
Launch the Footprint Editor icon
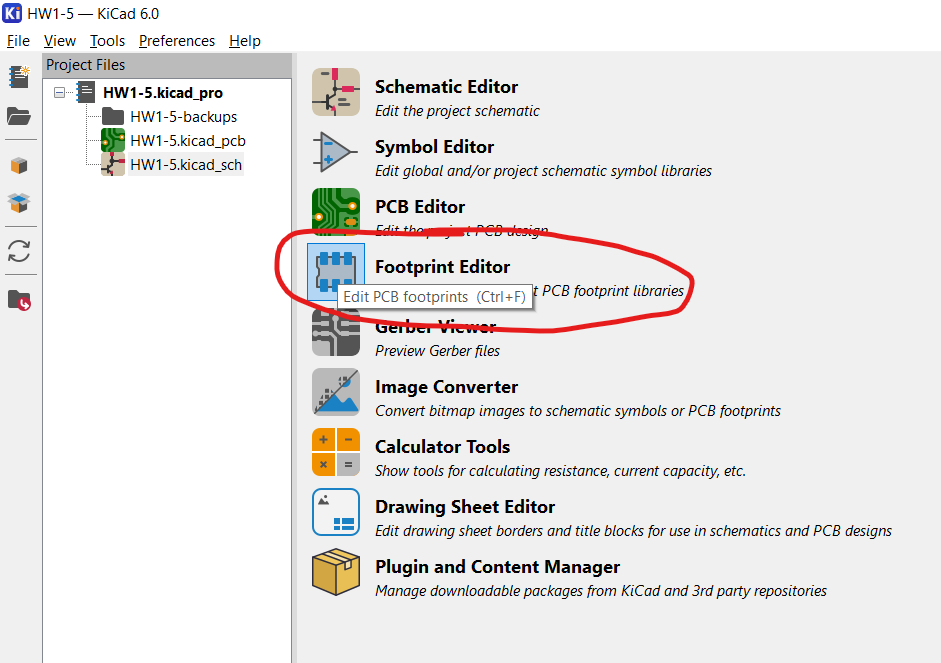(335, 272)
